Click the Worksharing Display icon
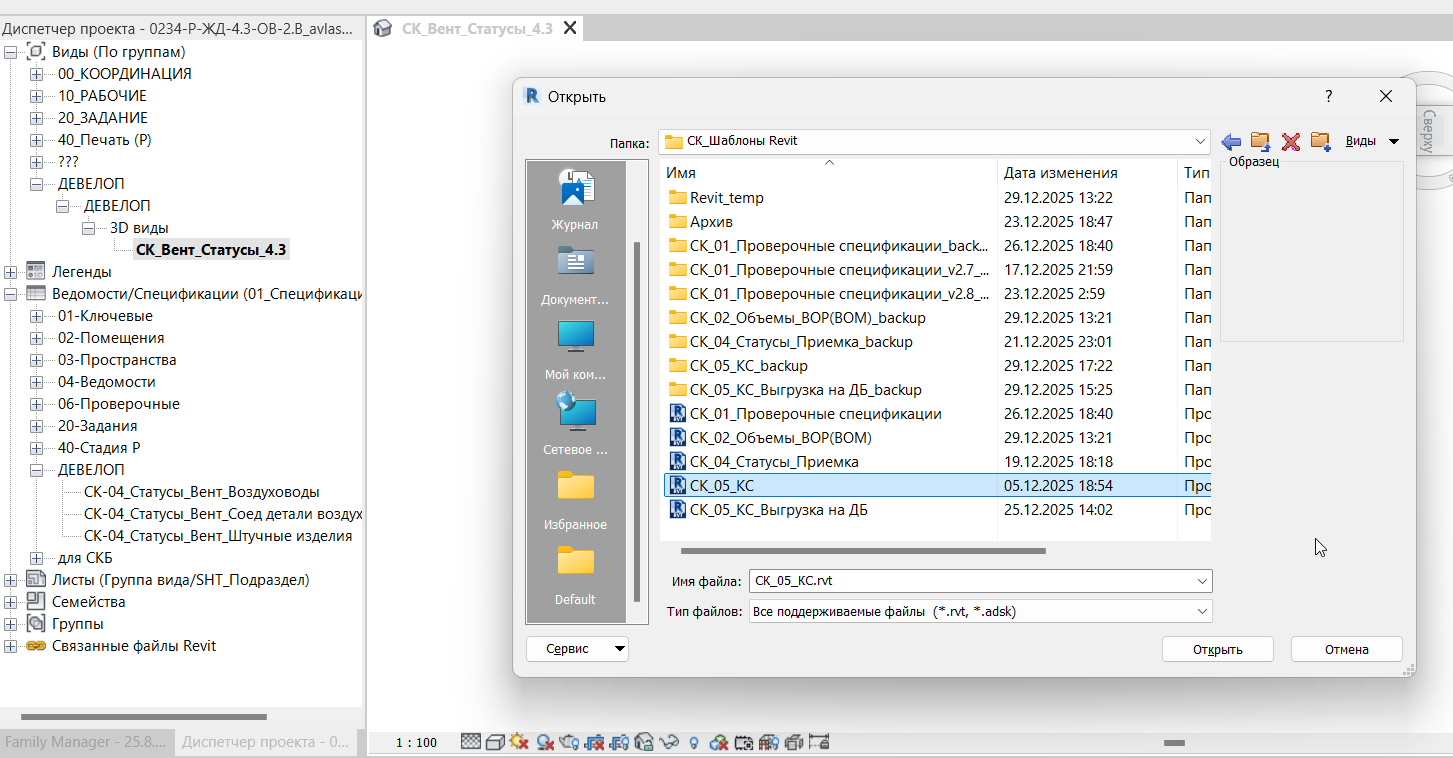1453x758 pixels. [x=719, y=742]
